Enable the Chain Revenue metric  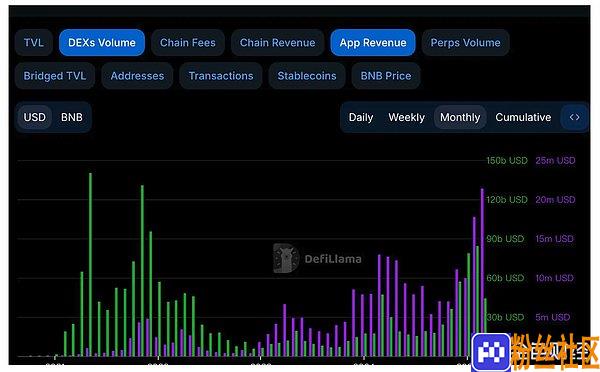277,42
